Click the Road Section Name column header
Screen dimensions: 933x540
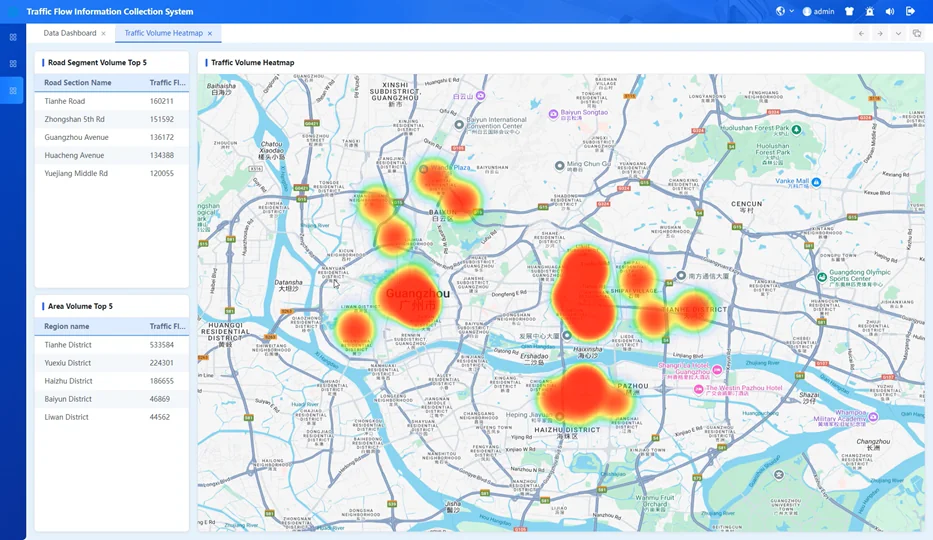click(77, 83)
